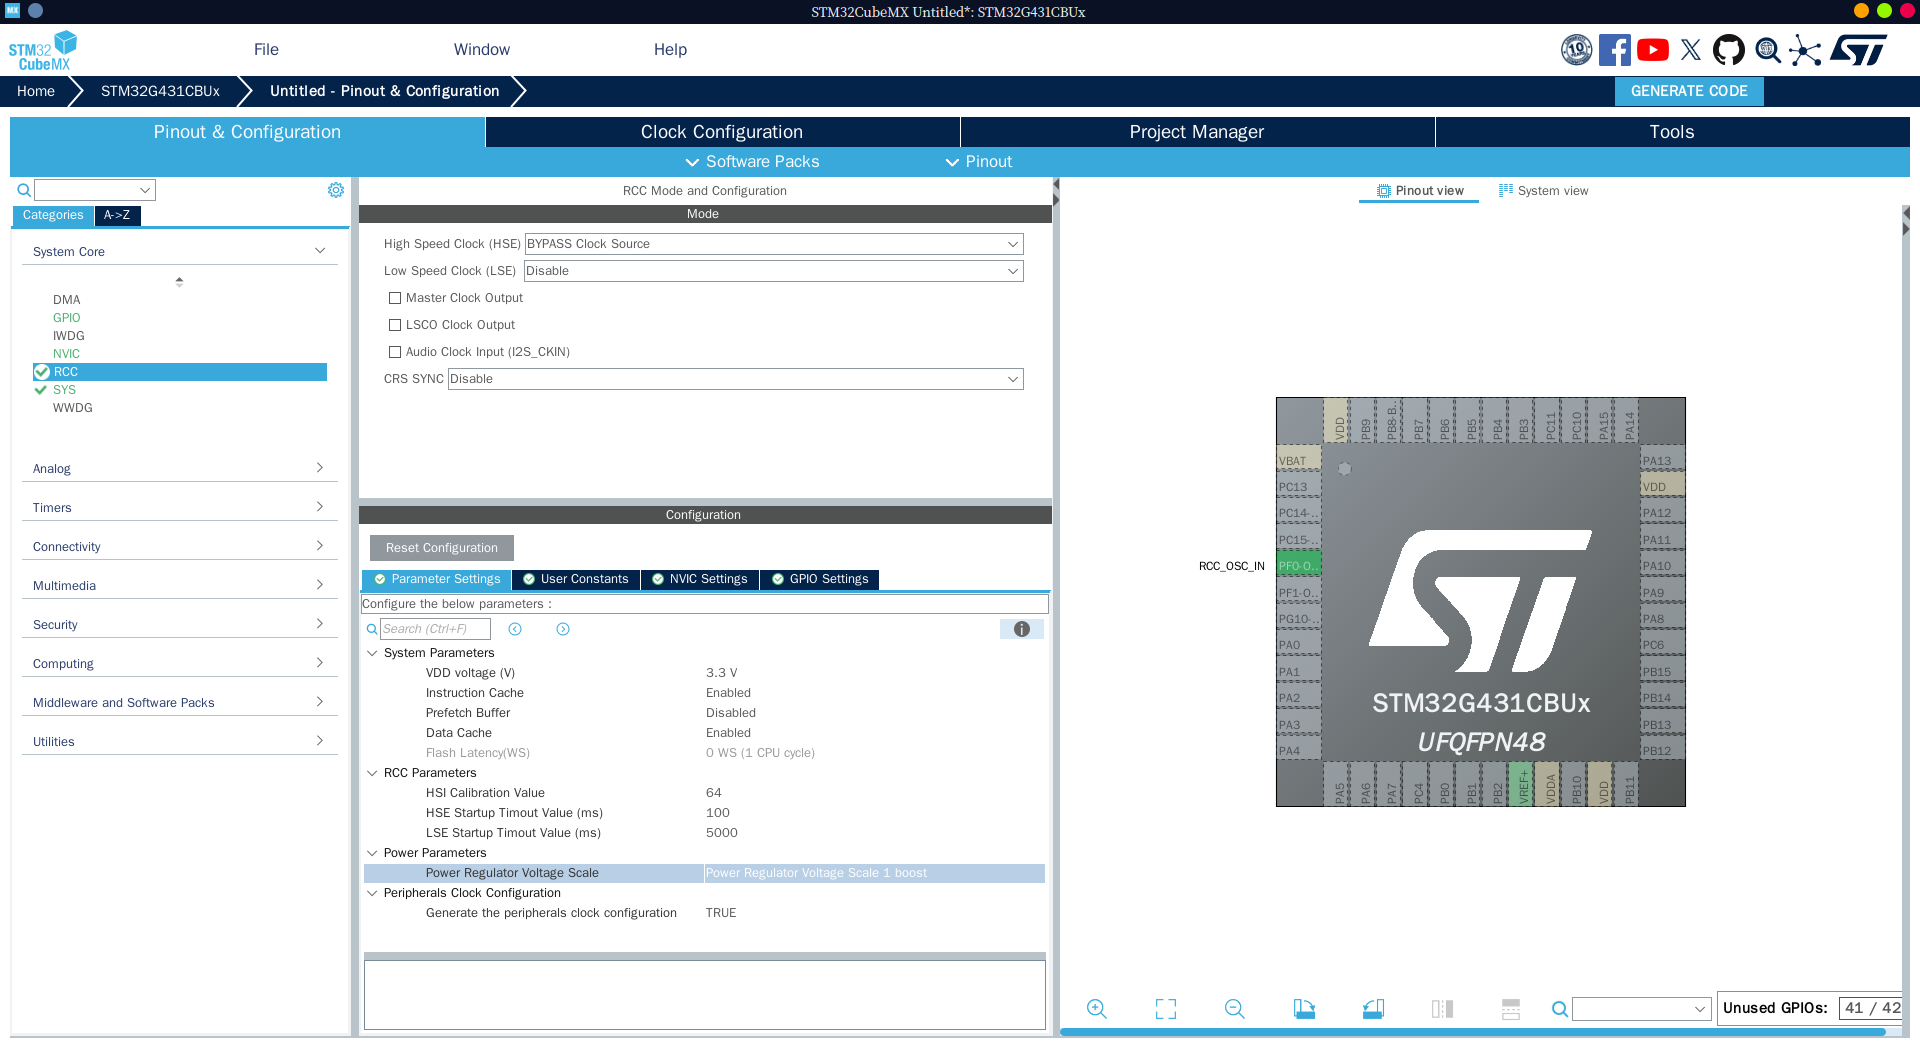Open STM32G431CBUx breadcrumb
Viewport: 1920px width, 1048px height.
[160, 91]
